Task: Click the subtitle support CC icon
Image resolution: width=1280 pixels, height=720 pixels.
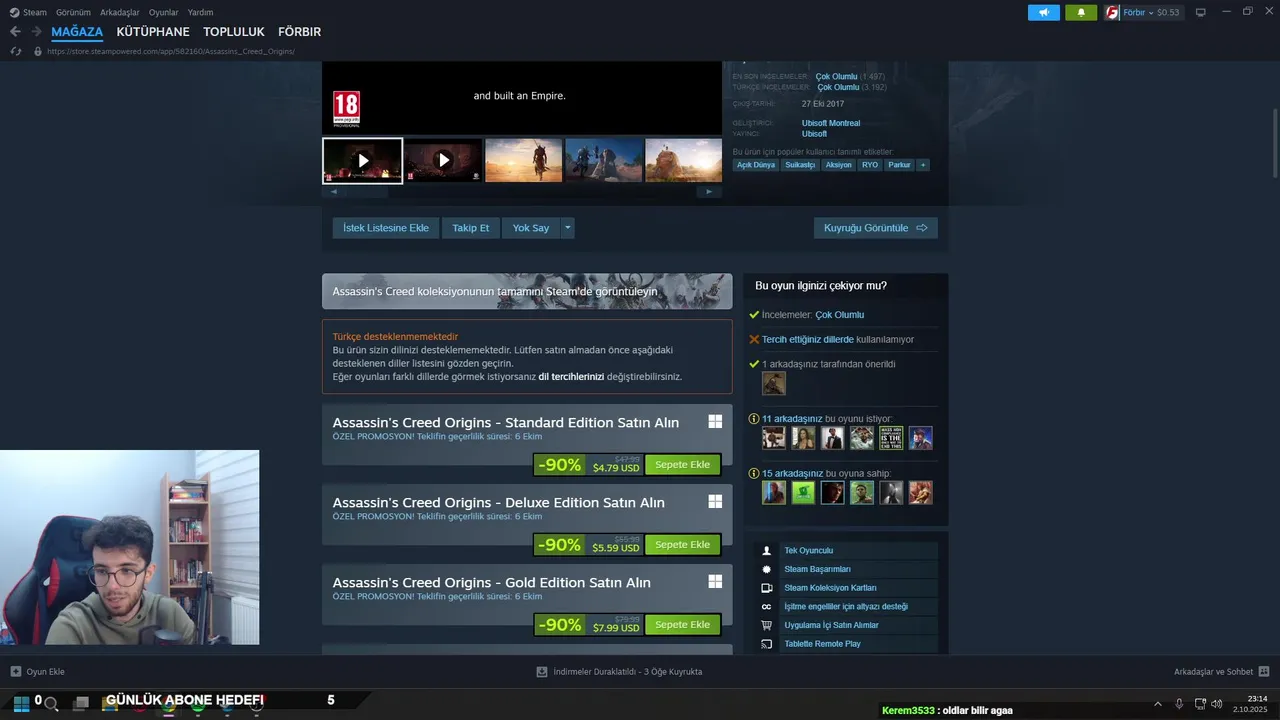Action: point(766,606)
